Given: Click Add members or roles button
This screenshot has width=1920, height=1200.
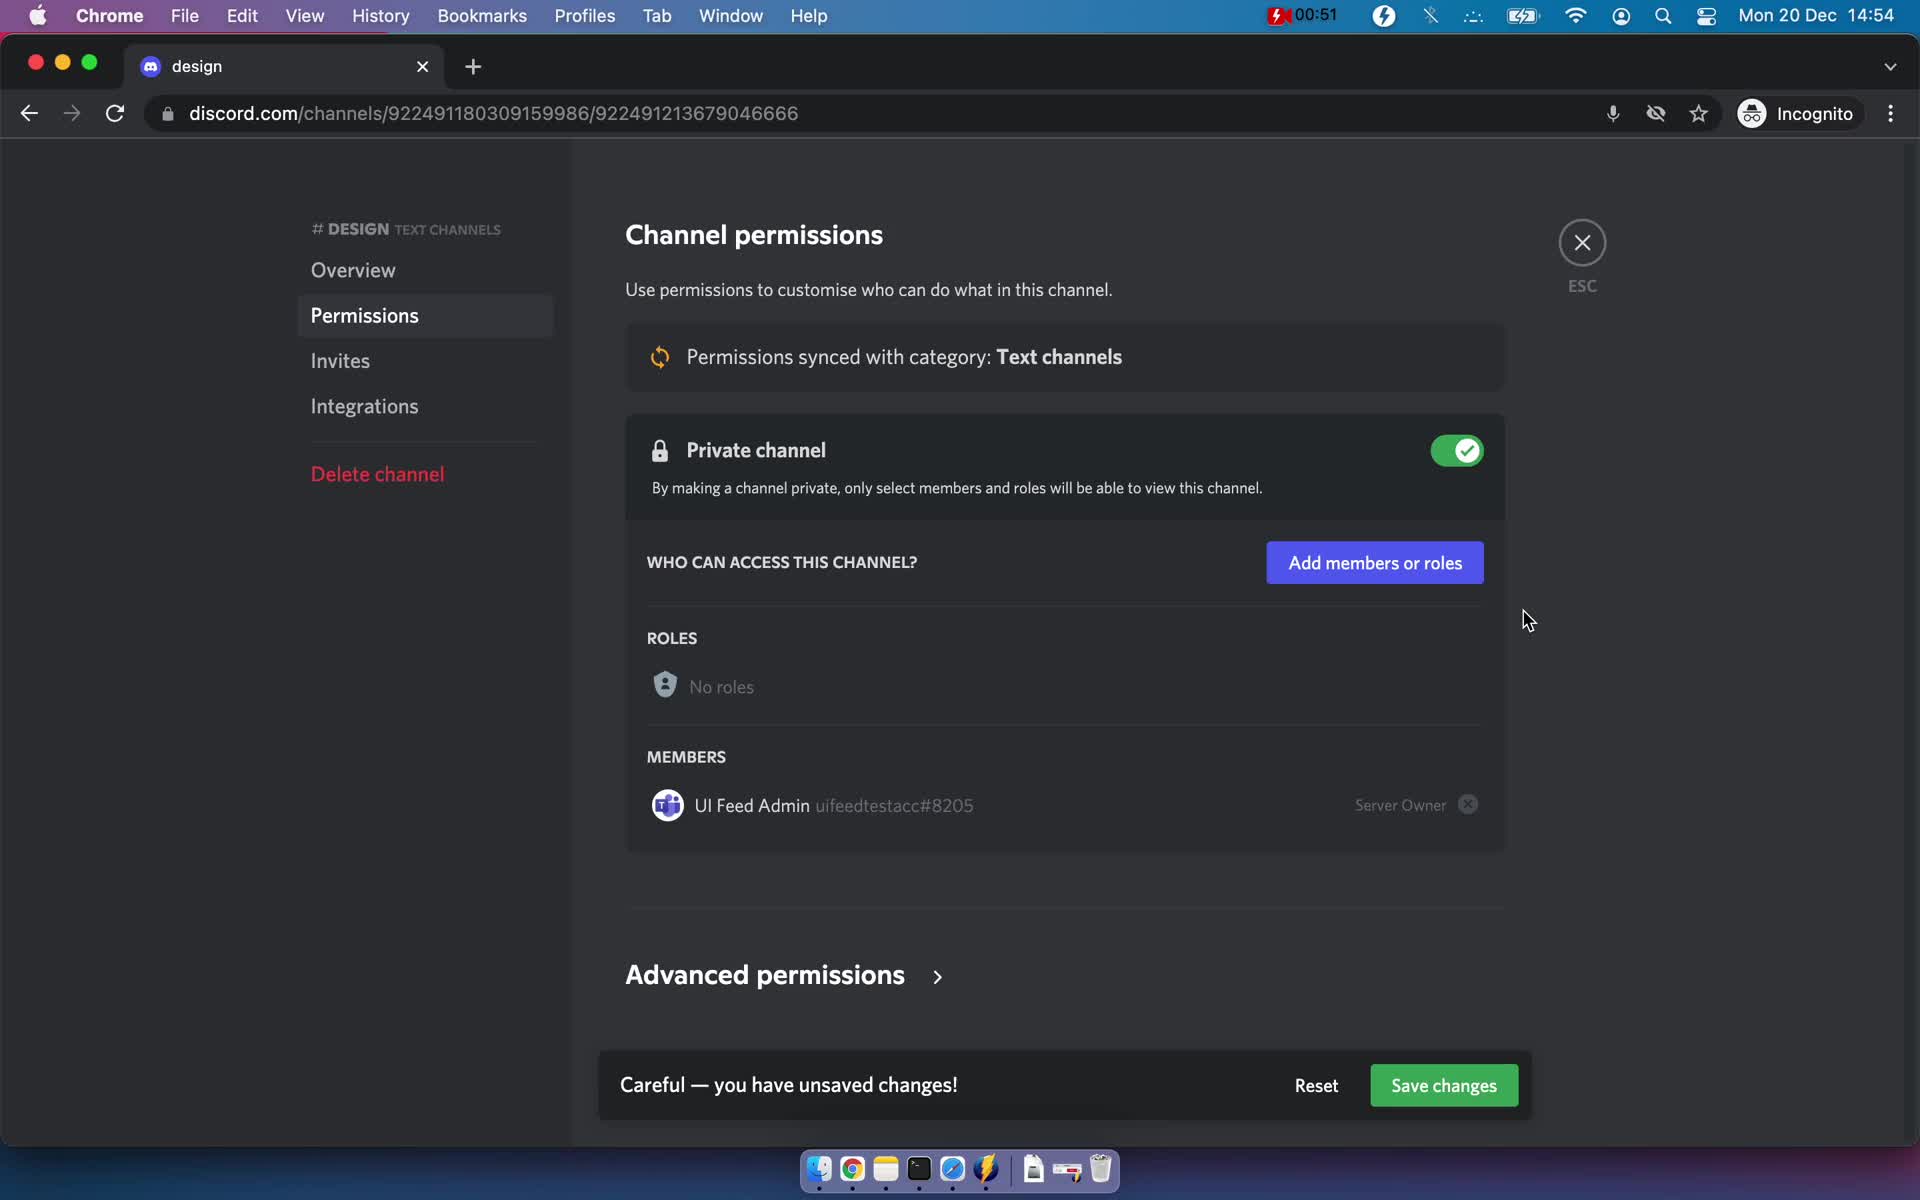Looking at the screenshot, I should 1375,563.
